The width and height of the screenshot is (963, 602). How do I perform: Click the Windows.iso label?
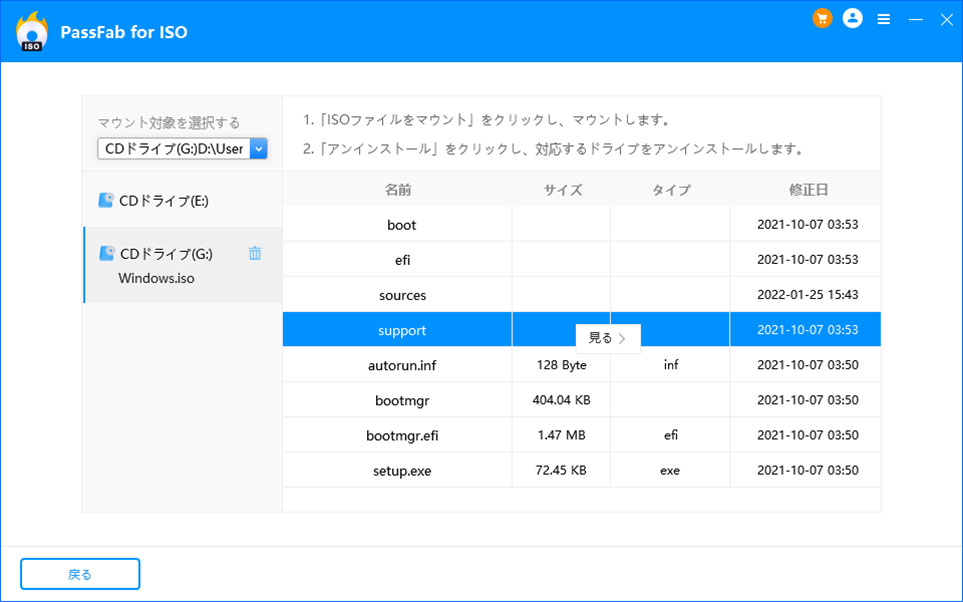pos(156,278)
